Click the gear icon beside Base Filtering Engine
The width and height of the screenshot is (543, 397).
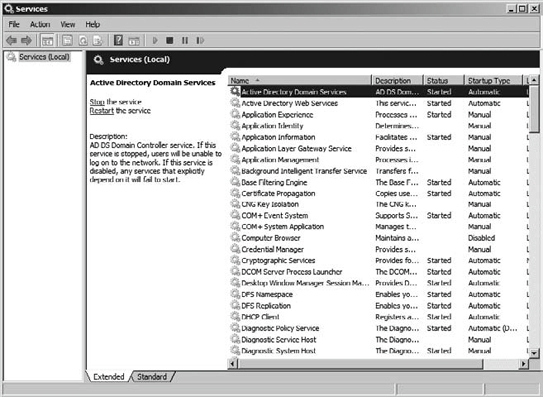(235, 182)
